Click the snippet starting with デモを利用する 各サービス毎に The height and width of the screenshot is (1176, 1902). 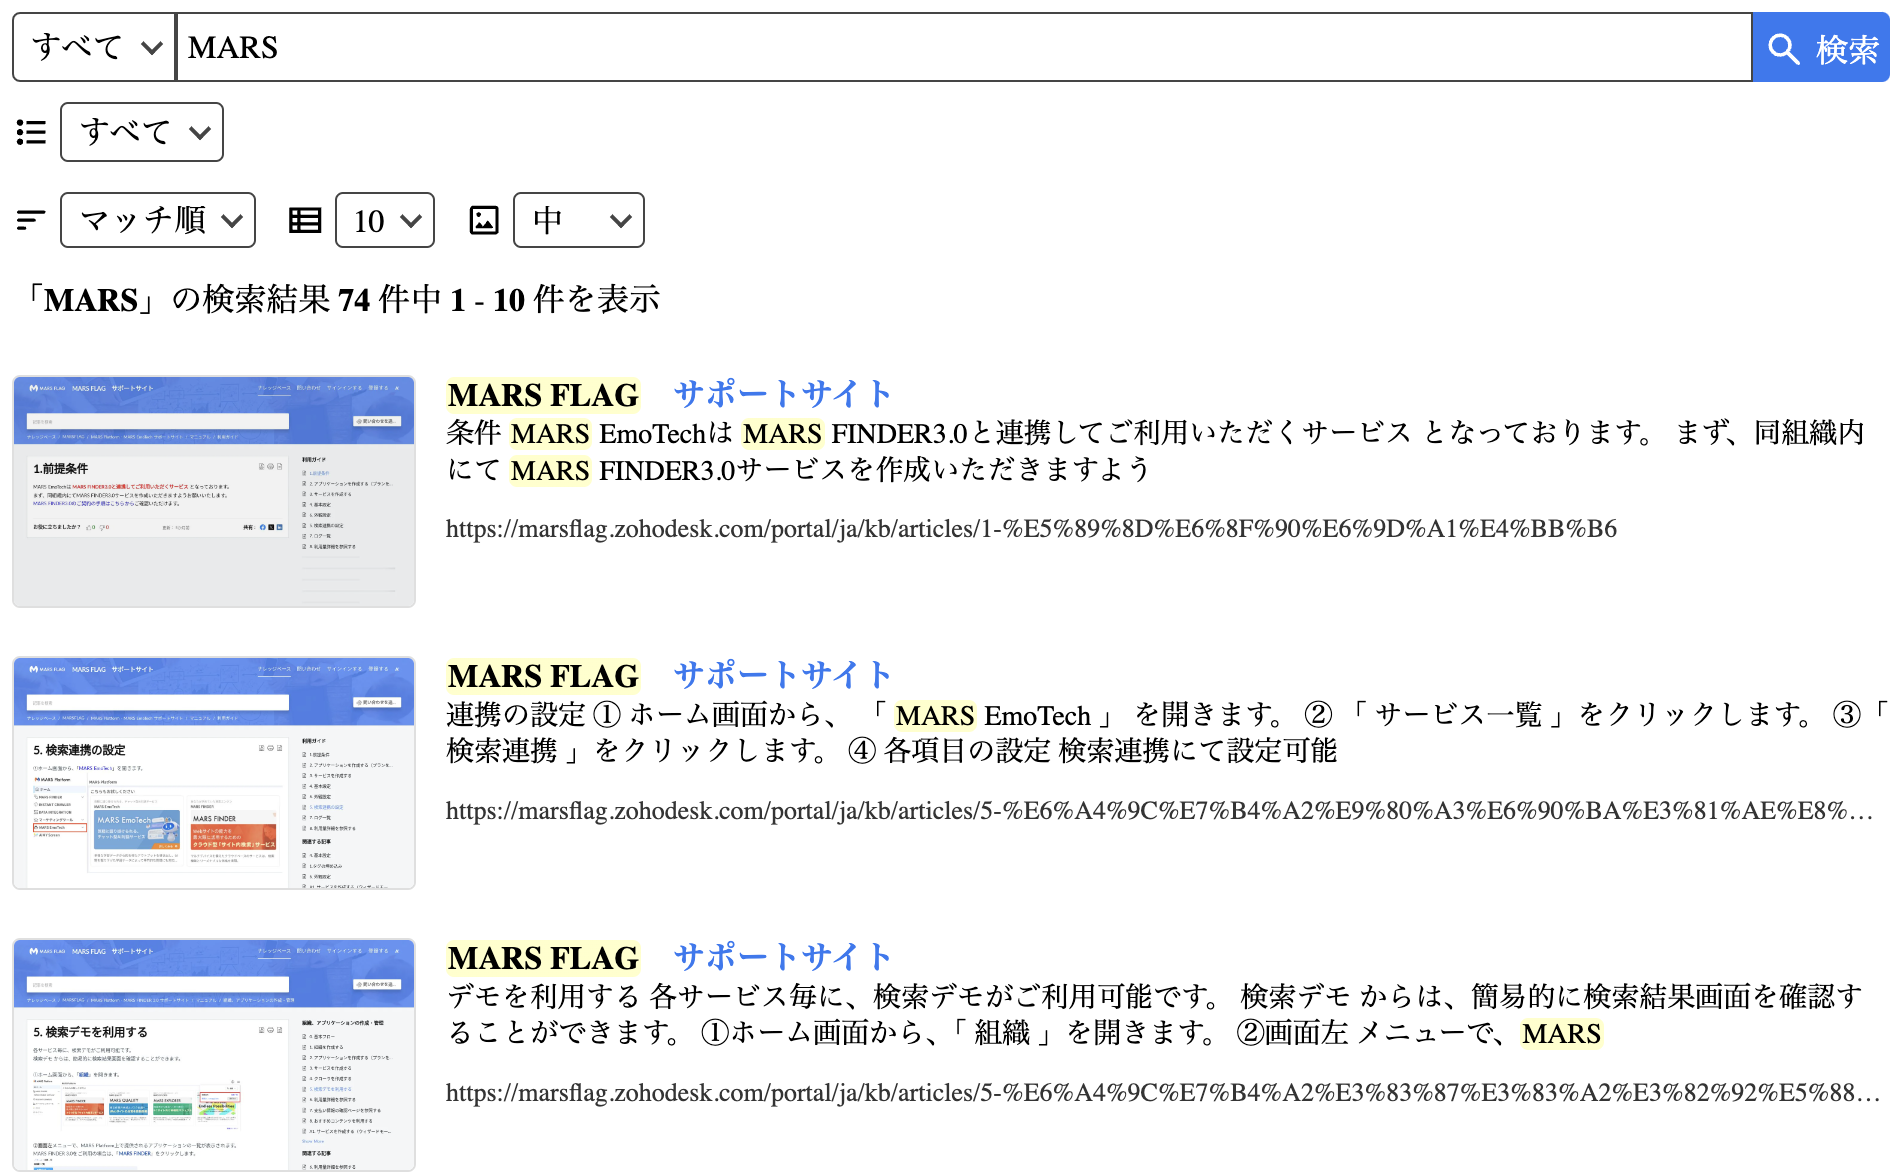tap(1155, 1015)
